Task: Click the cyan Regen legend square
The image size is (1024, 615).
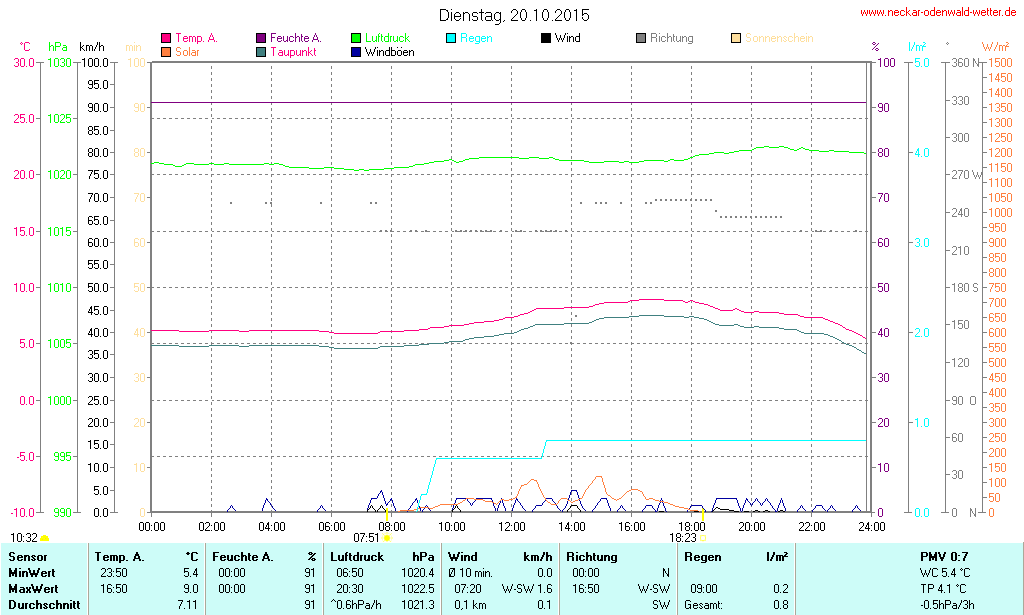Action: [x=451, y=39]
